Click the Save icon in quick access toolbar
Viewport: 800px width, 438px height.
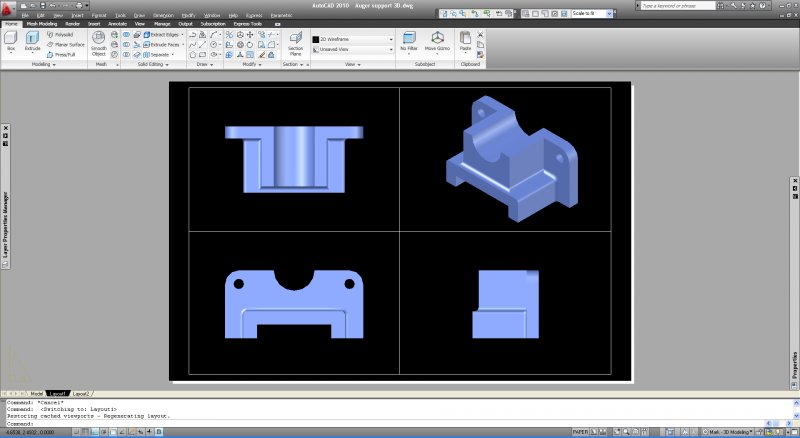point(42,6)
